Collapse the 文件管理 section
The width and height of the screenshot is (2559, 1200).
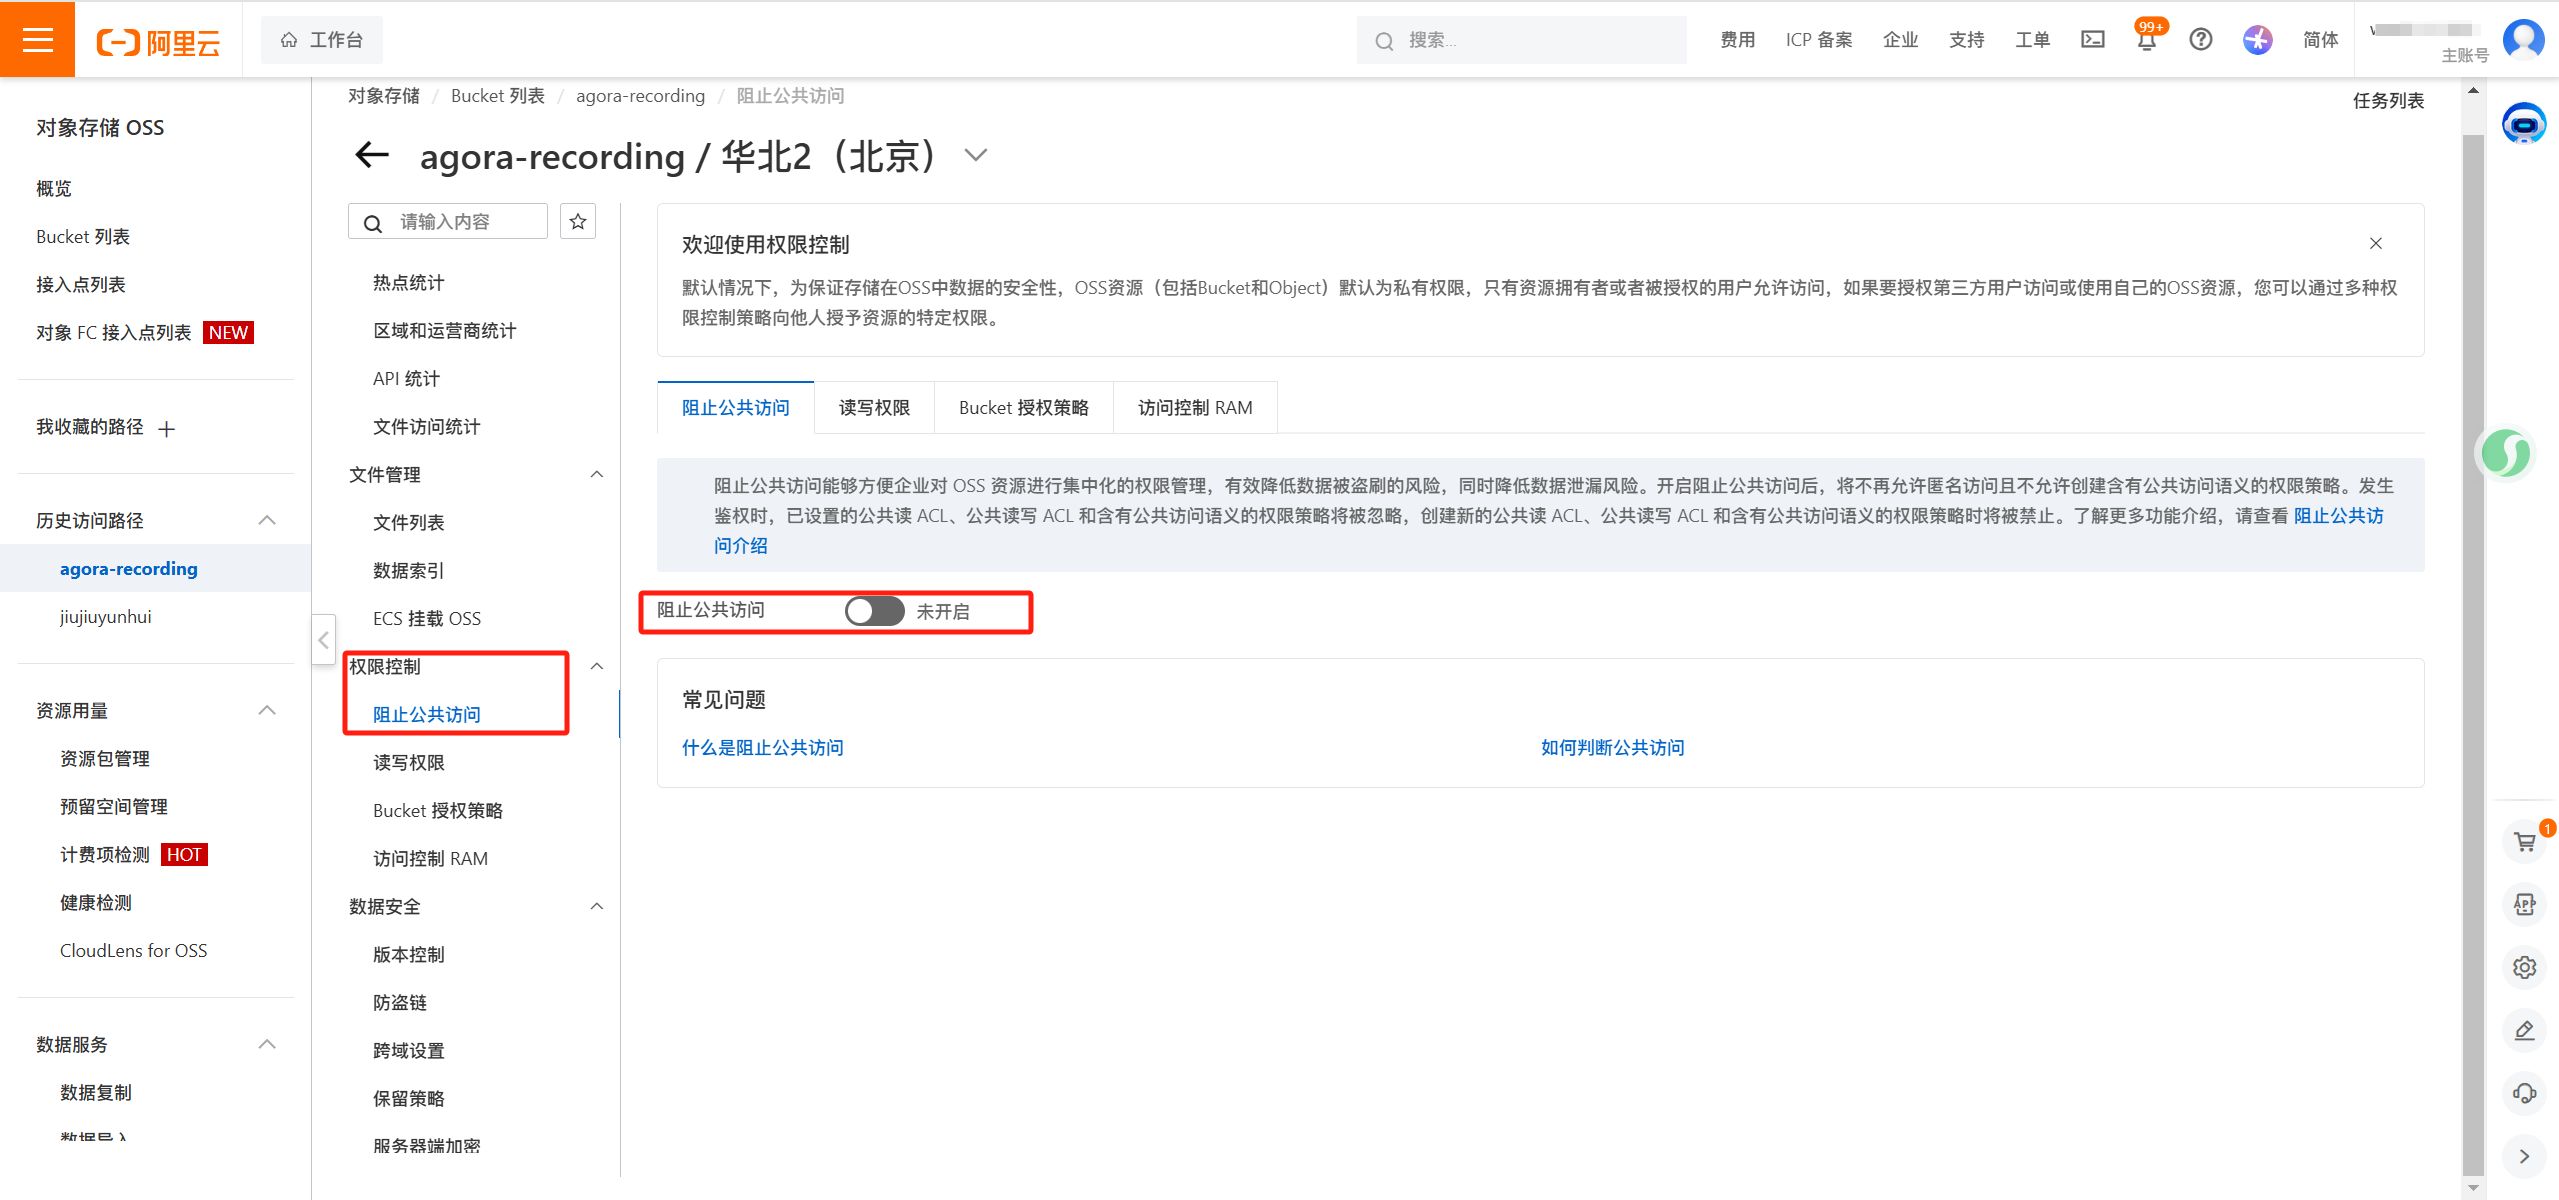coord(597,475)
